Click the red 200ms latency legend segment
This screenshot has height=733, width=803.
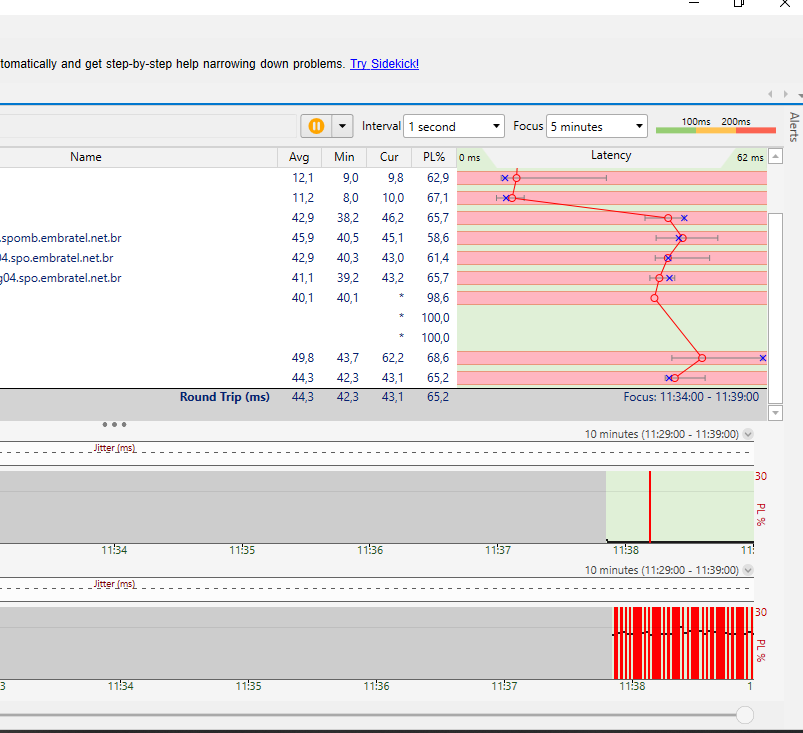pos(756,131)
